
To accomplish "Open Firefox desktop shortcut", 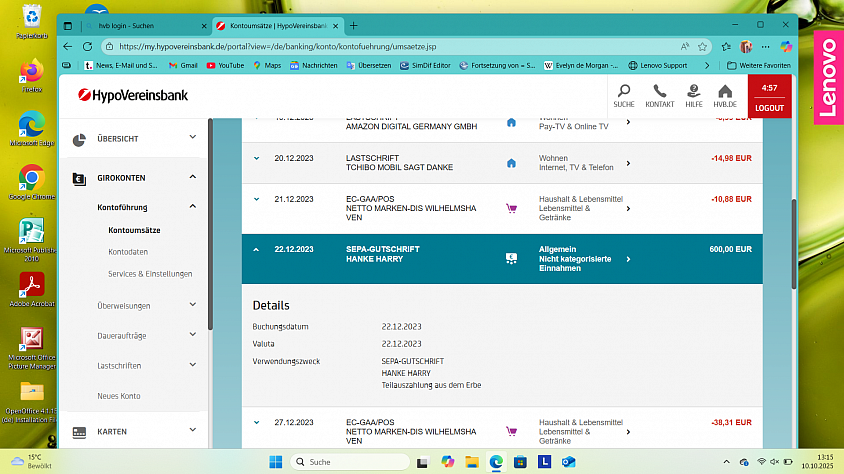I will pyautogui.click(x=32, y=75).
